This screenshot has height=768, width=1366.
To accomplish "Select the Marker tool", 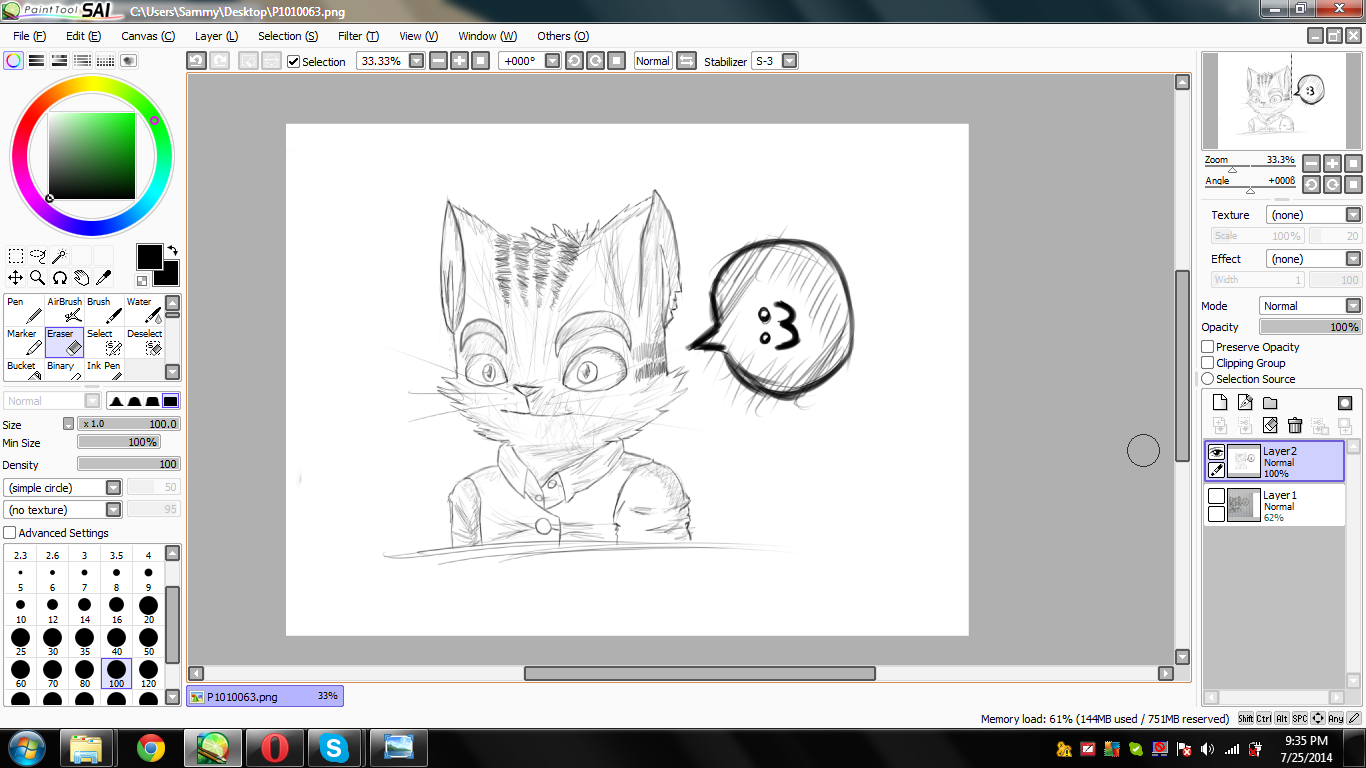I will point(24,342).
